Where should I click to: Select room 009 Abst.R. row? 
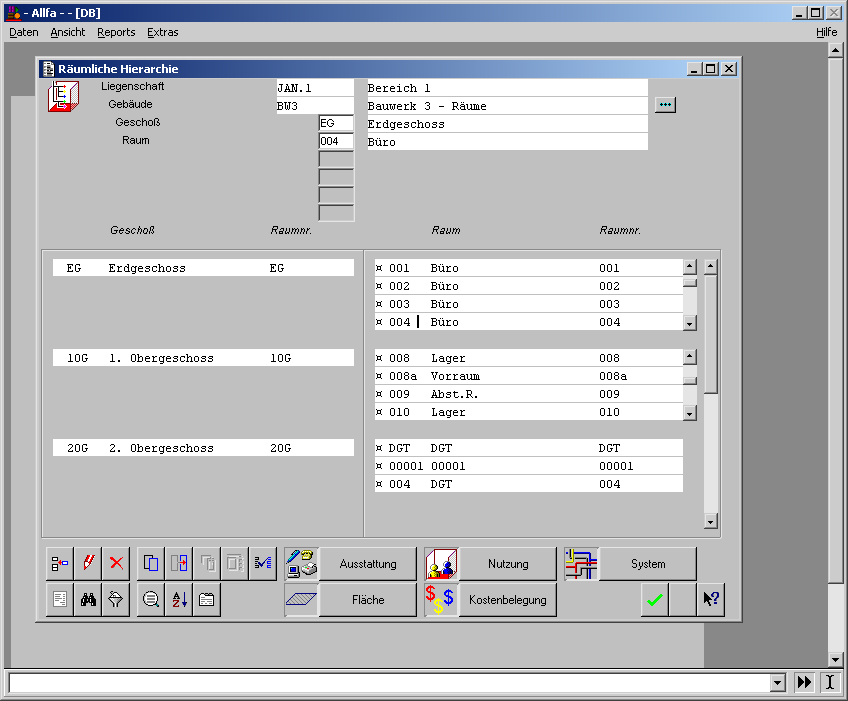(529, 393)
